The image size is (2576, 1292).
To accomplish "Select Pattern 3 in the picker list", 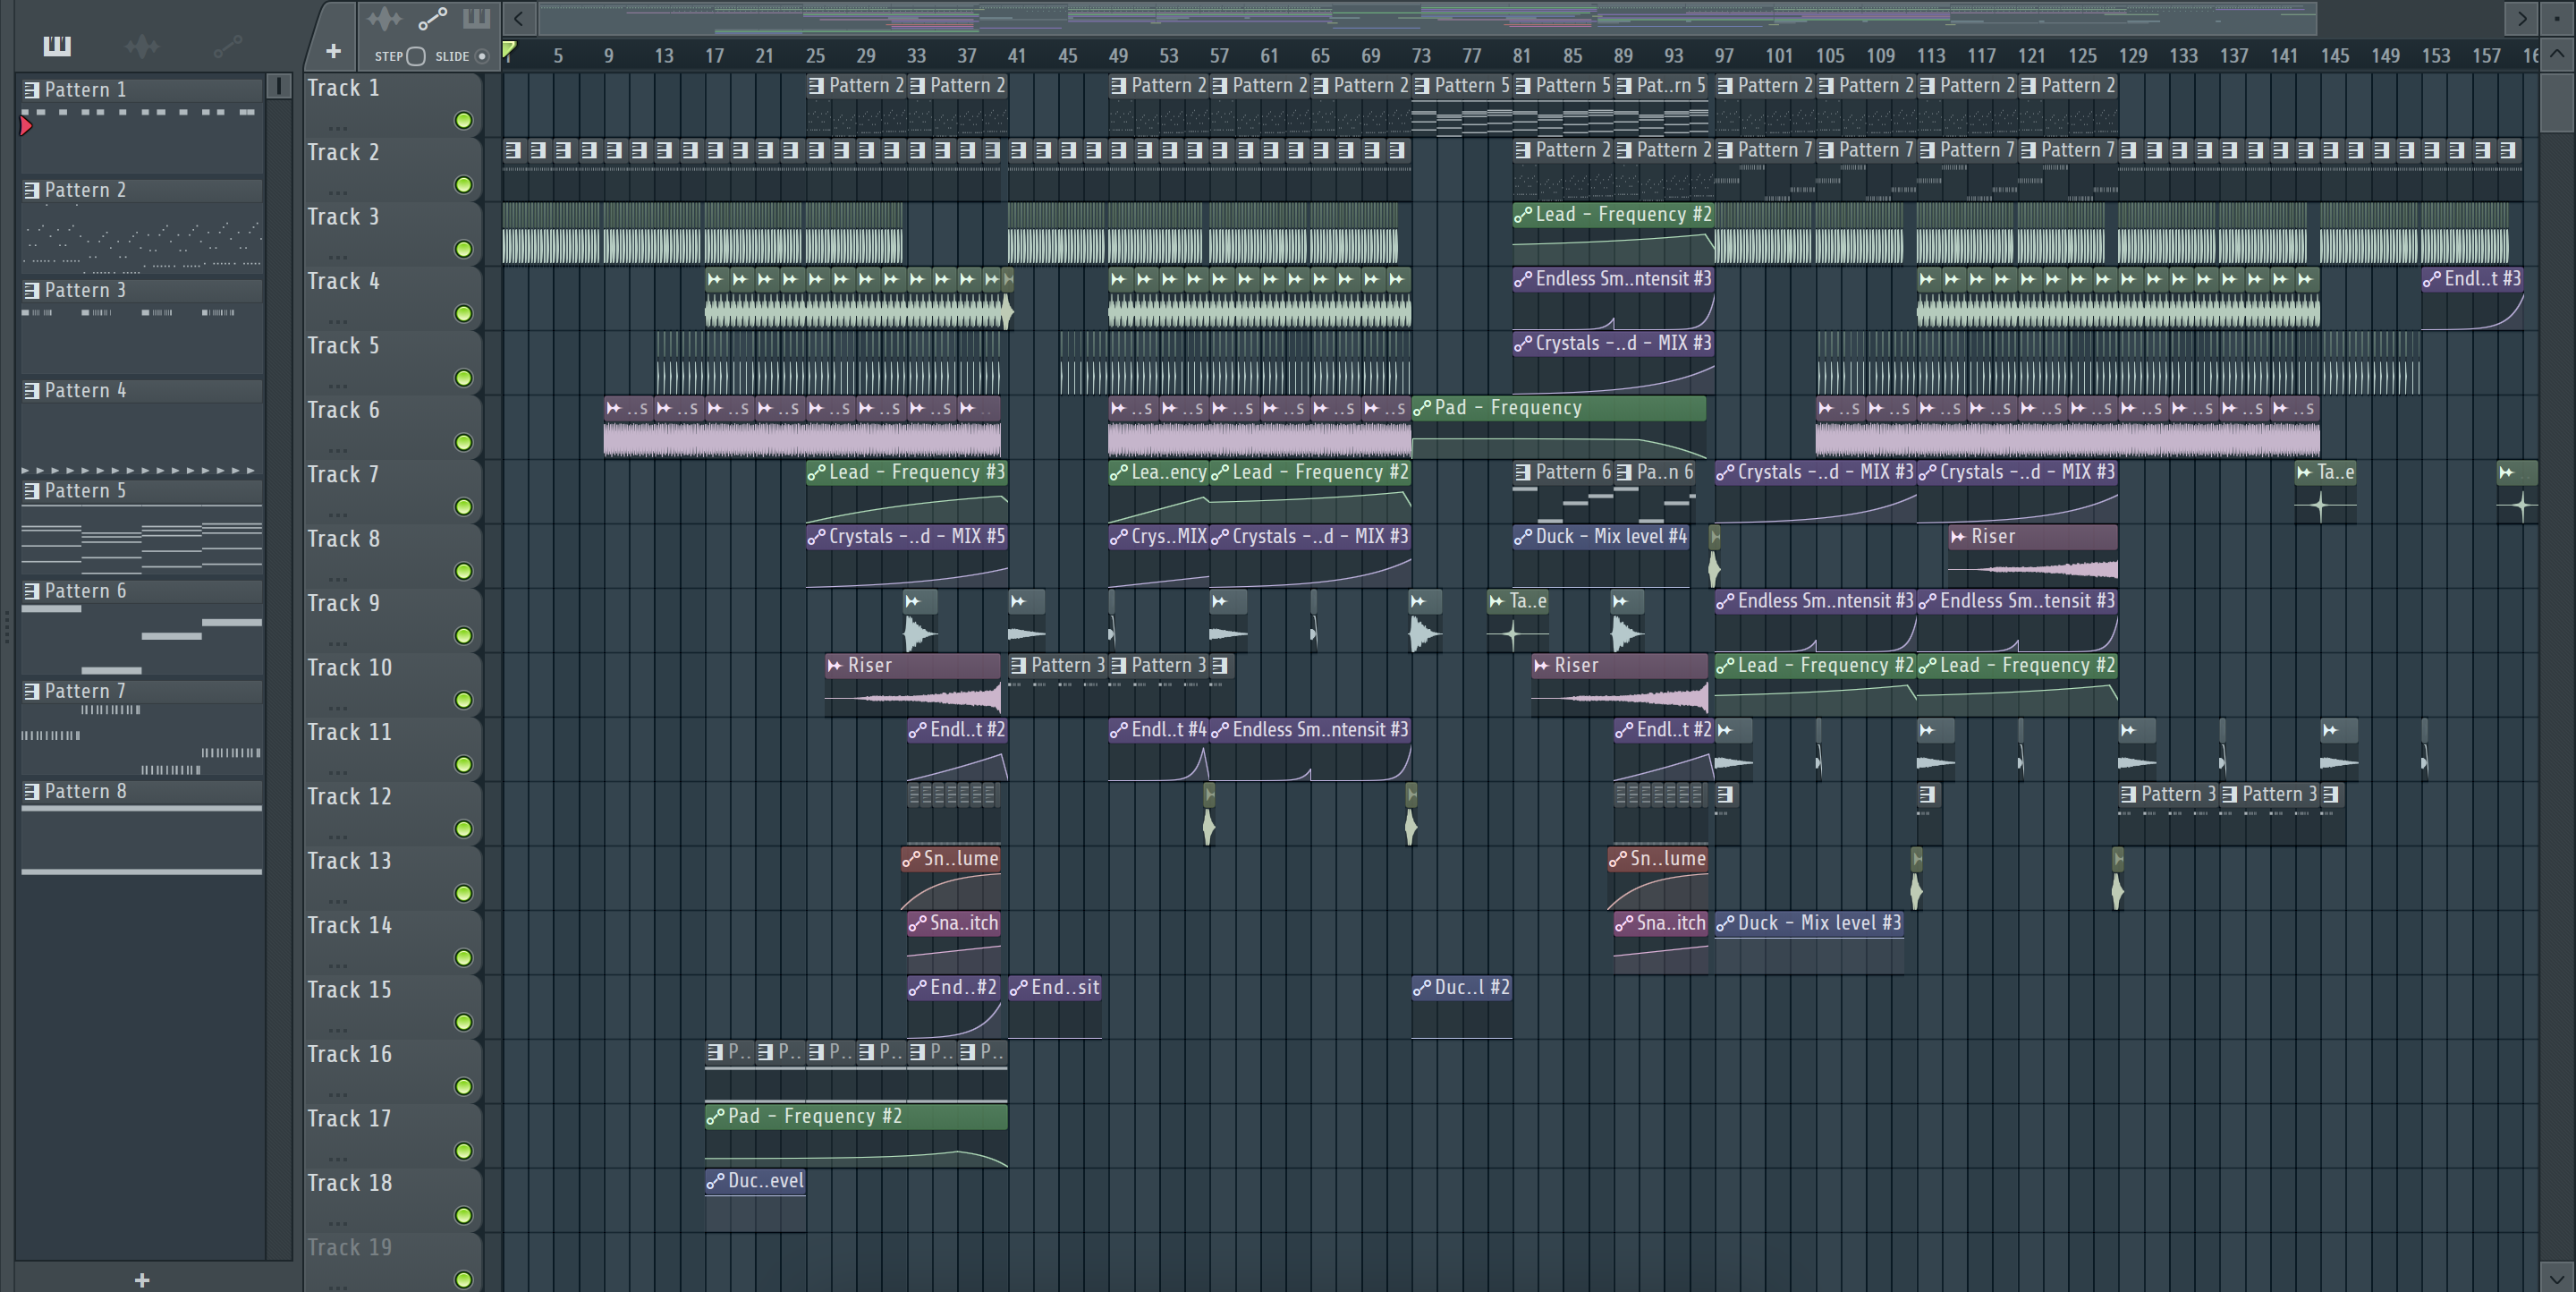I will [142, 290].
